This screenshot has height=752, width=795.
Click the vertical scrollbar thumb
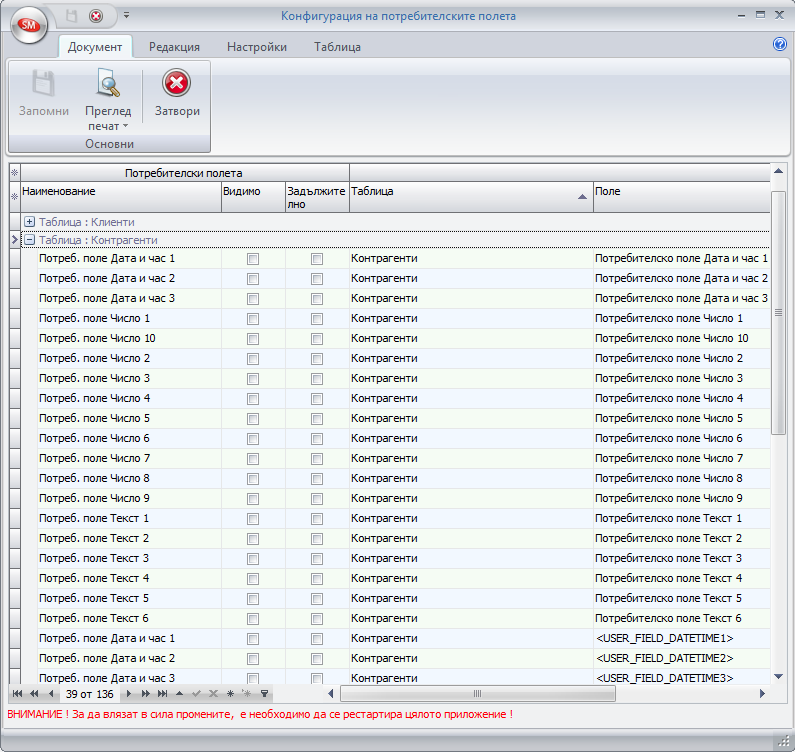[x=778, y=313]
